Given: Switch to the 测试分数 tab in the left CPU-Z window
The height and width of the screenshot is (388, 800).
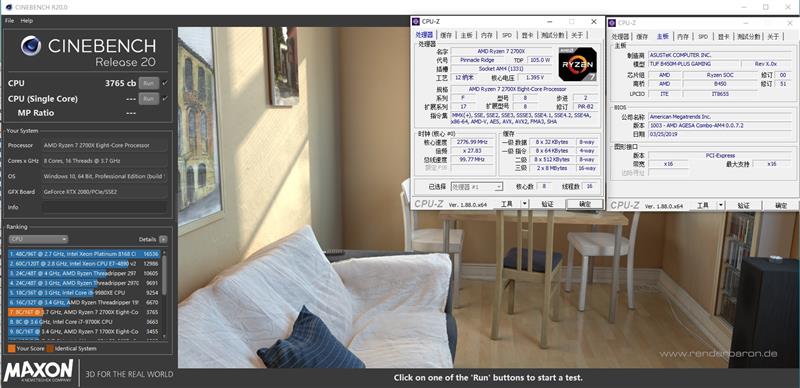Looking at the screenshot, I should pos(553,35).
